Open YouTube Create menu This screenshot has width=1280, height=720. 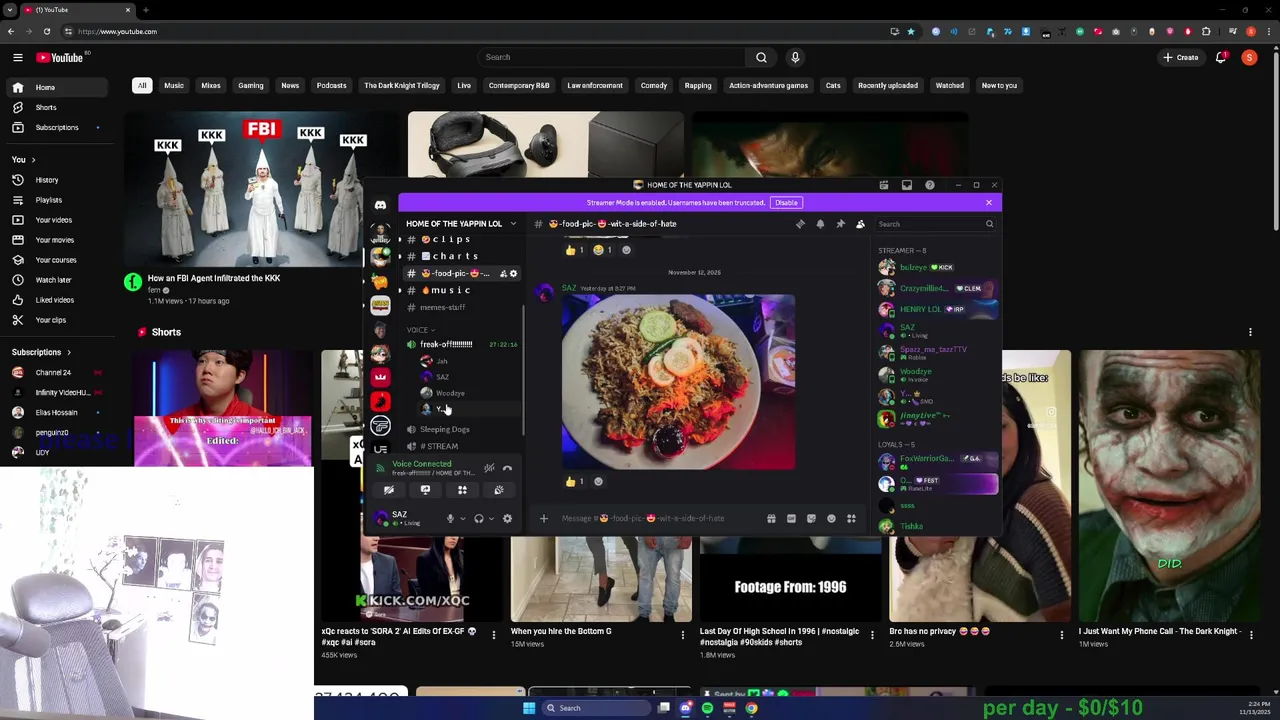click(x=1181, y=57)
